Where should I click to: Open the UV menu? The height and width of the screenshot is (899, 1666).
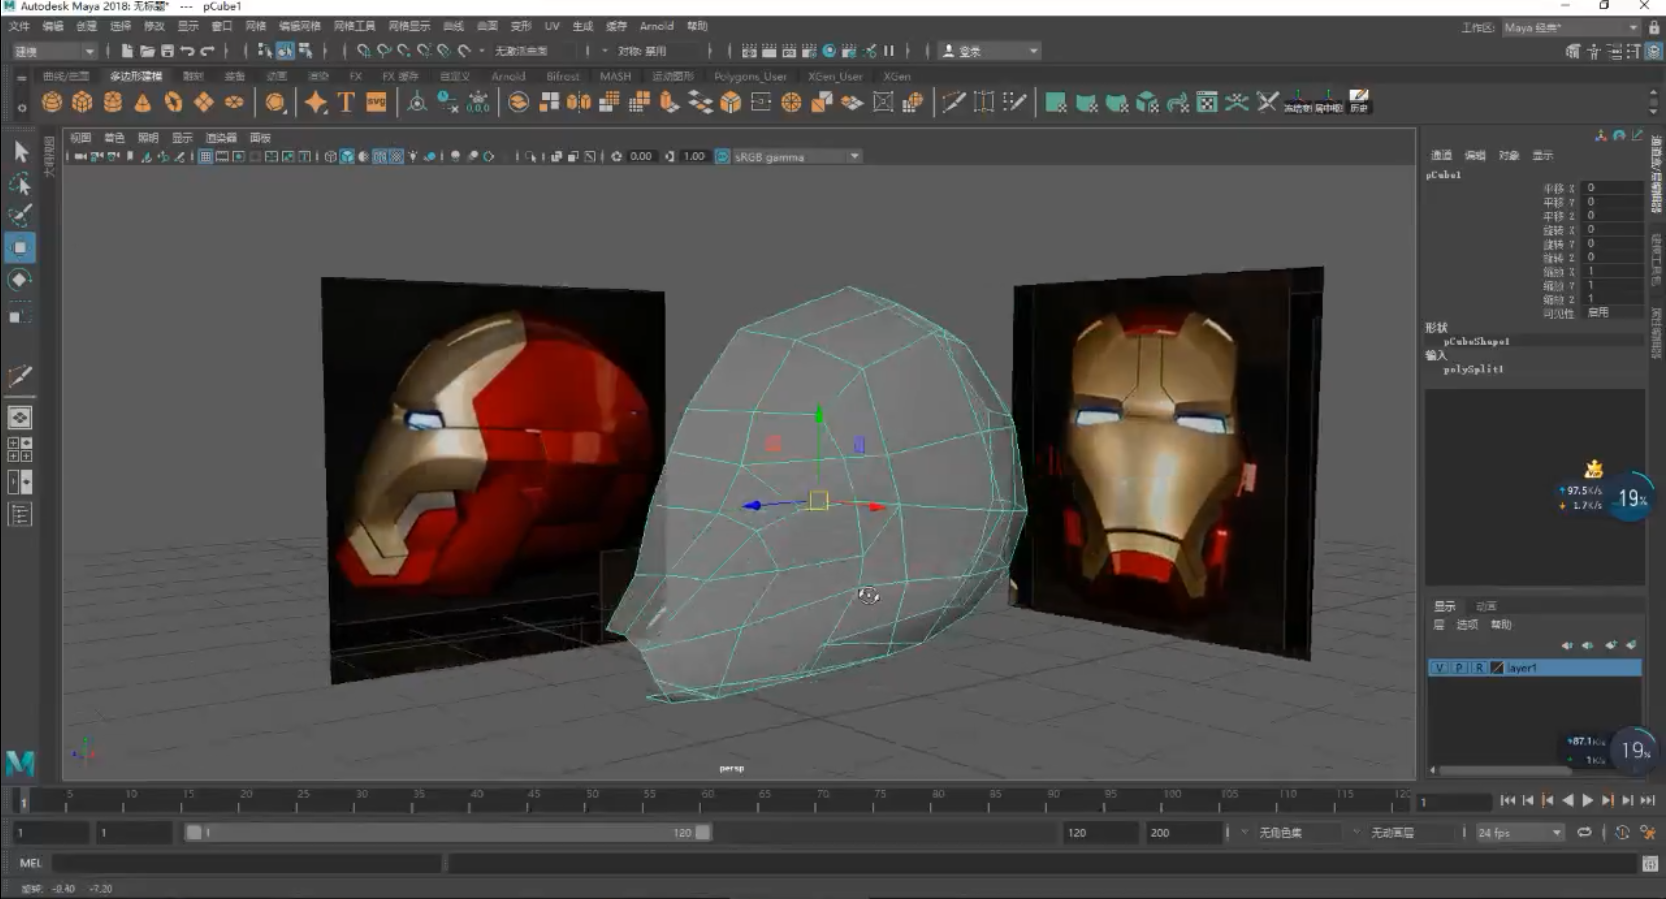[552, 26]
